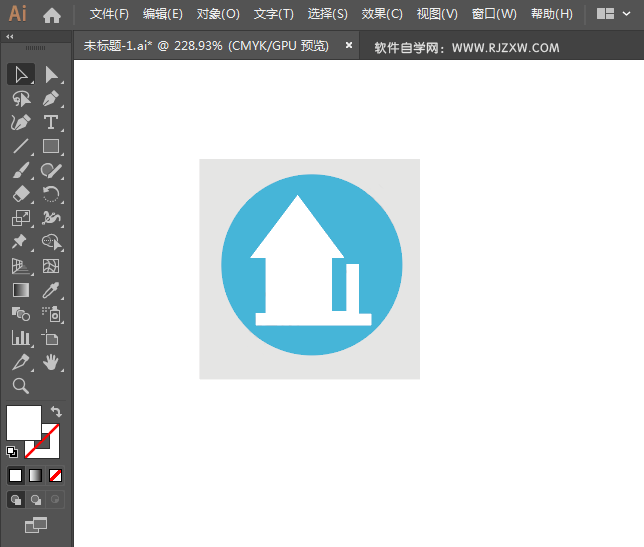
Task: Collapse the toolbar with double arrows
Action: pyautogui.click(x=10, y=37)
